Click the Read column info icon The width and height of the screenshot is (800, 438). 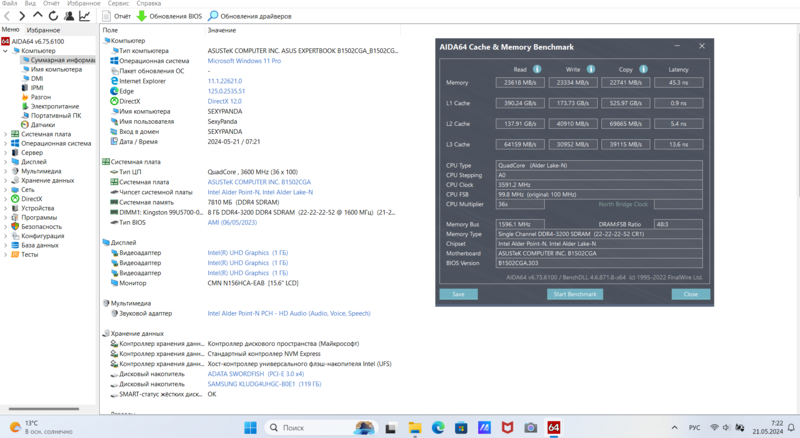(537, 69)
